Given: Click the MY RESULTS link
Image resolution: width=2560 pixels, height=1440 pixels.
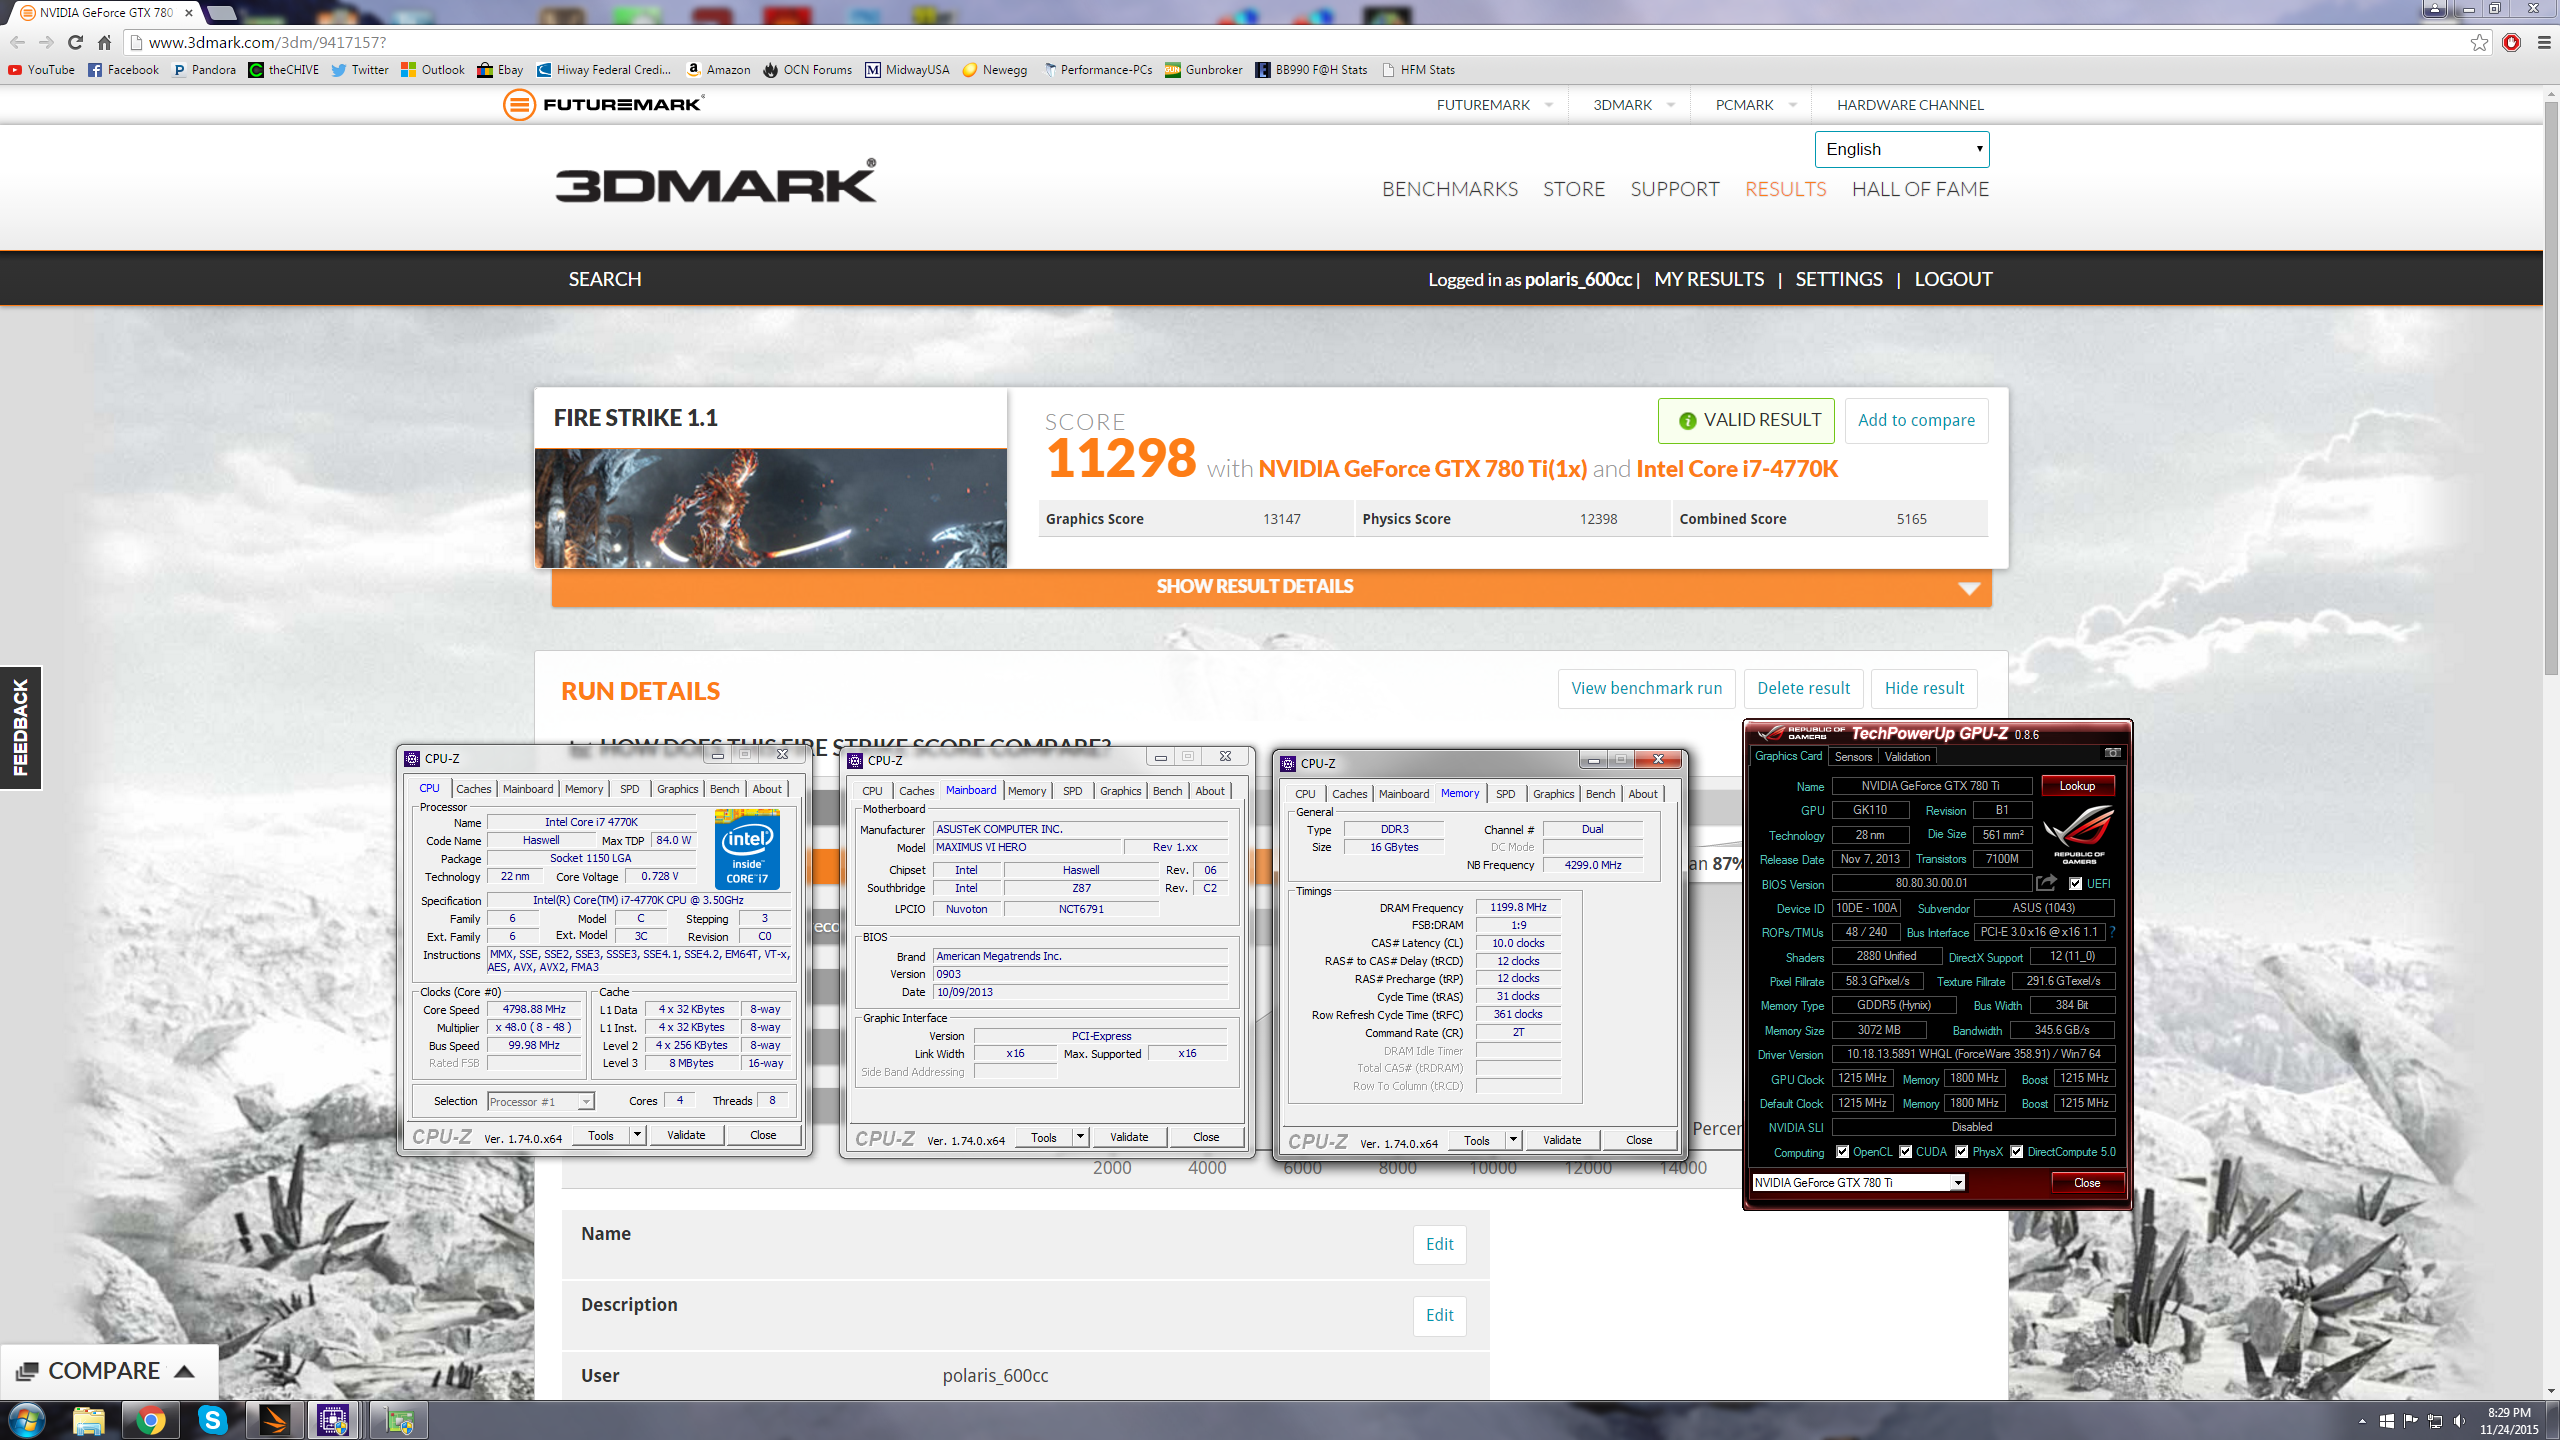Looking at the screenshot, I should point(1709,279).
